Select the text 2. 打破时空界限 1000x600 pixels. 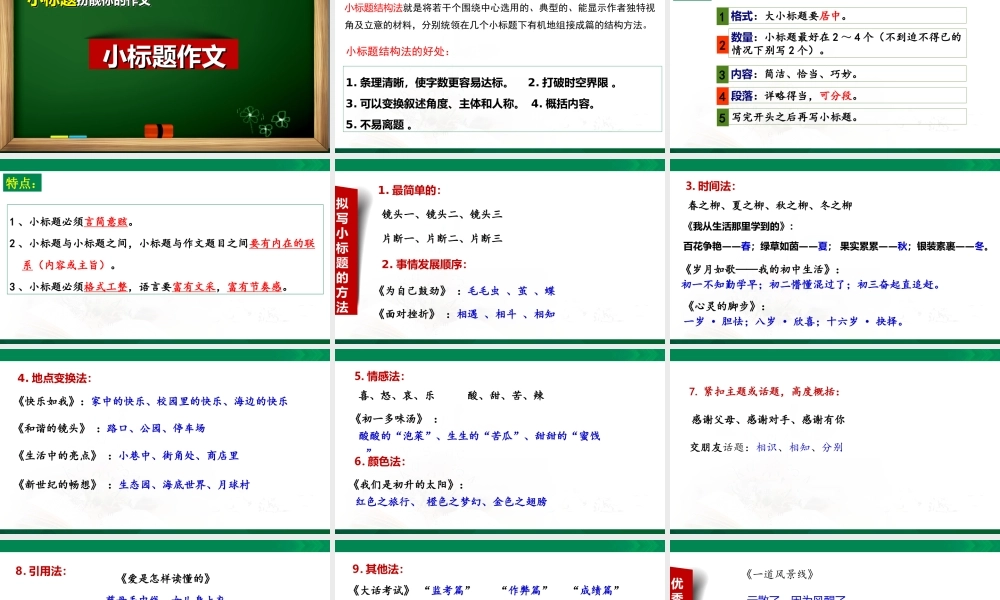[x=571, y=82]
